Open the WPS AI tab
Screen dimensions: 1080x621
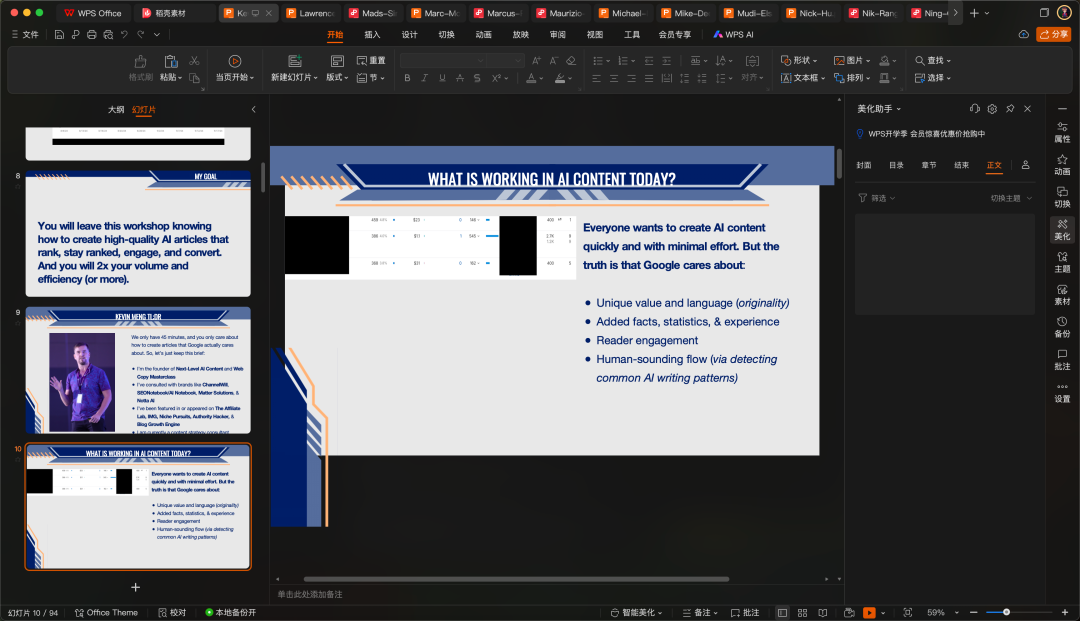coord(734,34)
